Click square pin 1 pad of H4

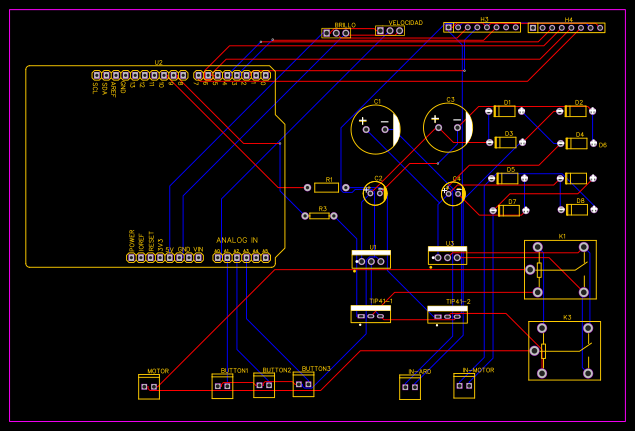point(533,28)
